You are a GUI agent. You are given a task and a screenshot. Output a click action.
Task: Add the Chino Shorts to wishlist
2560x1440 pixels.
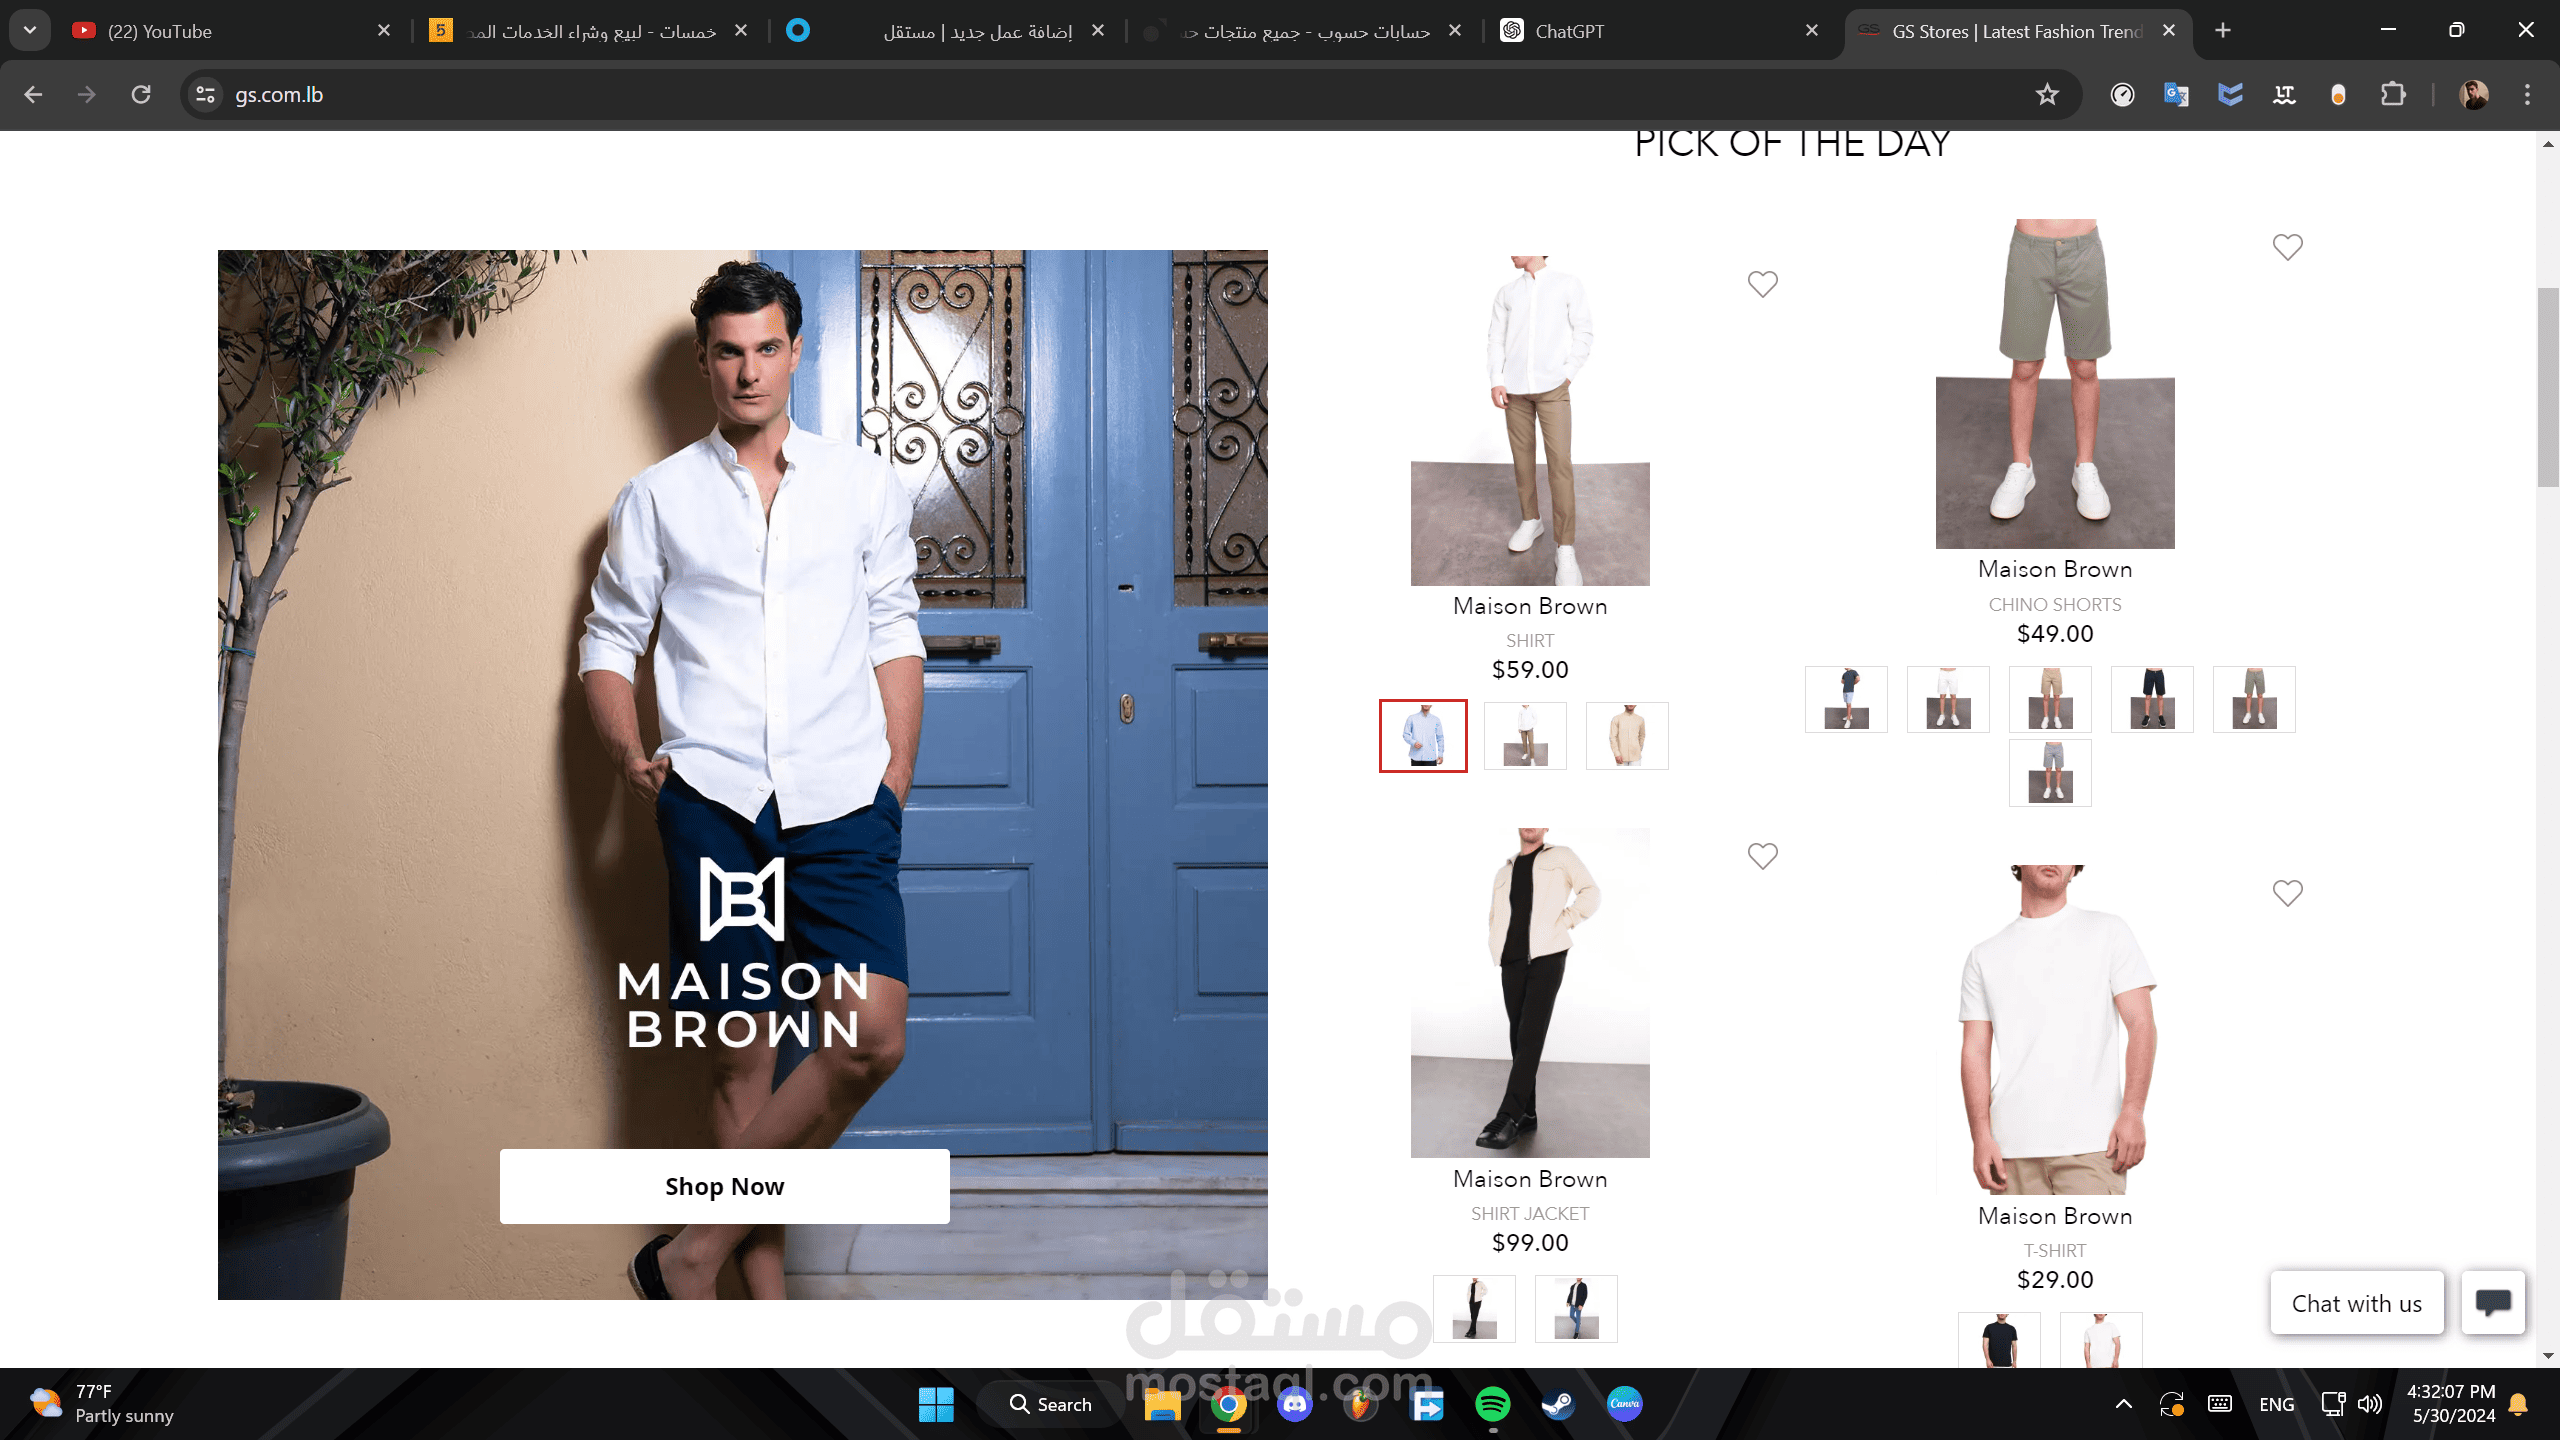[2287, 247]
